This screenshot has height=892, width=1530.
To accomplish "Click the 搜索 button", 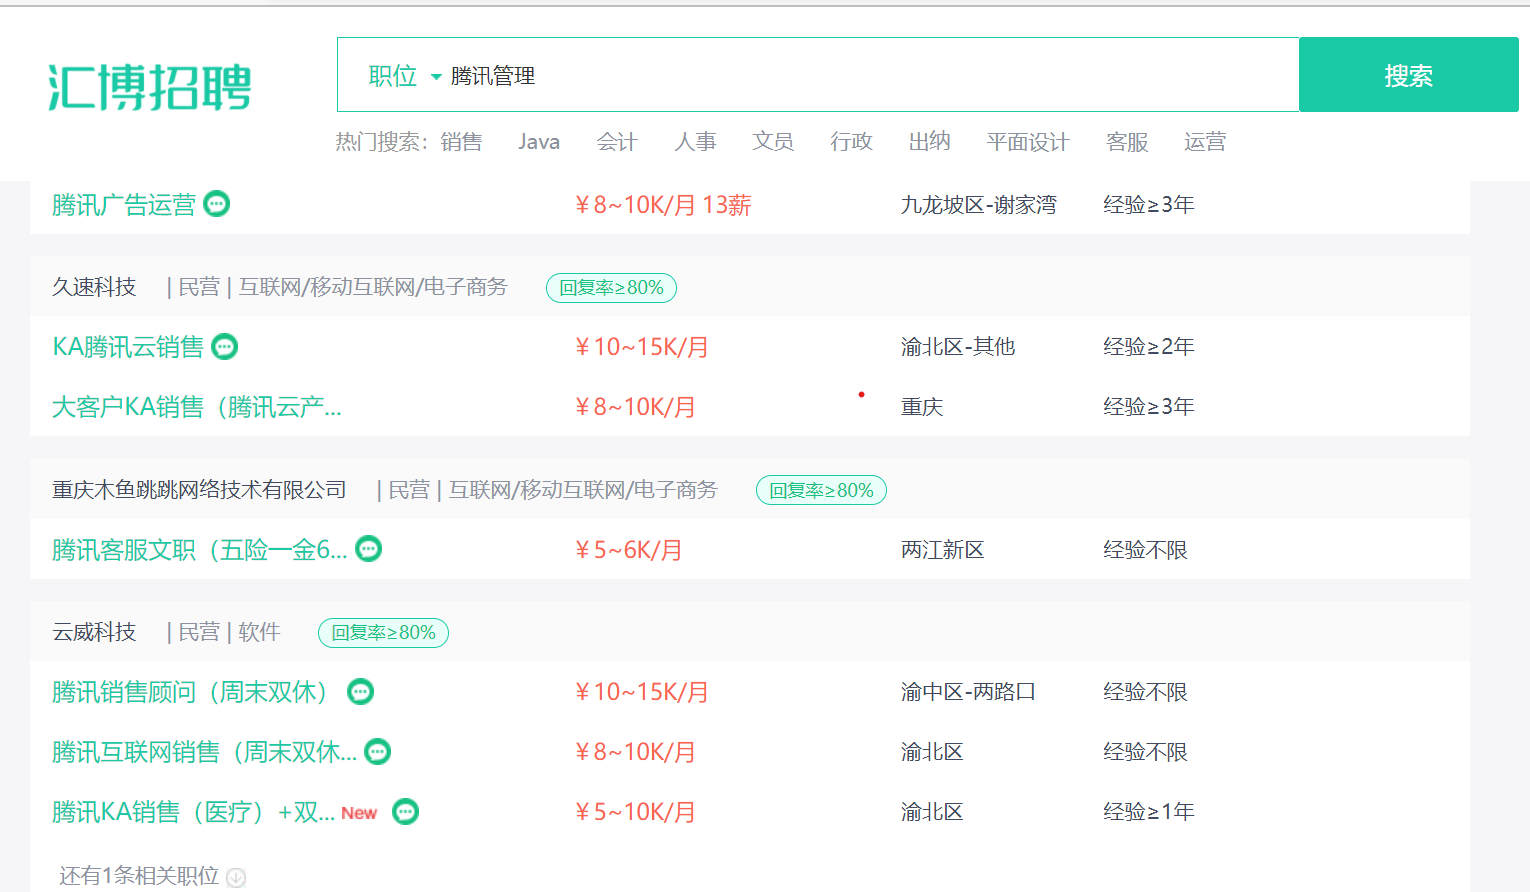I will (x=1408, y=75).
